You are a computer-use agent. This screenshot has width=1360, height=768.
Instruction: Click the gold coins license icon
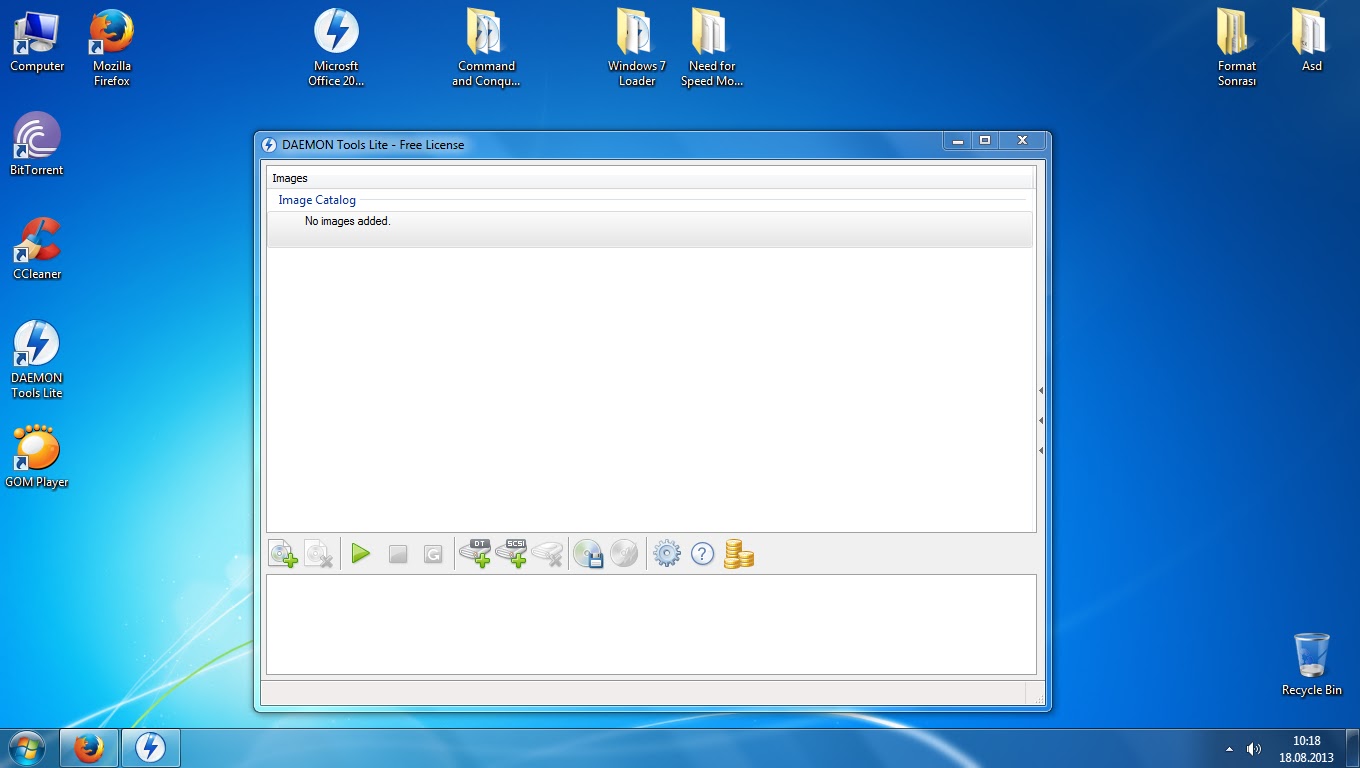click(x=738, y=554)
